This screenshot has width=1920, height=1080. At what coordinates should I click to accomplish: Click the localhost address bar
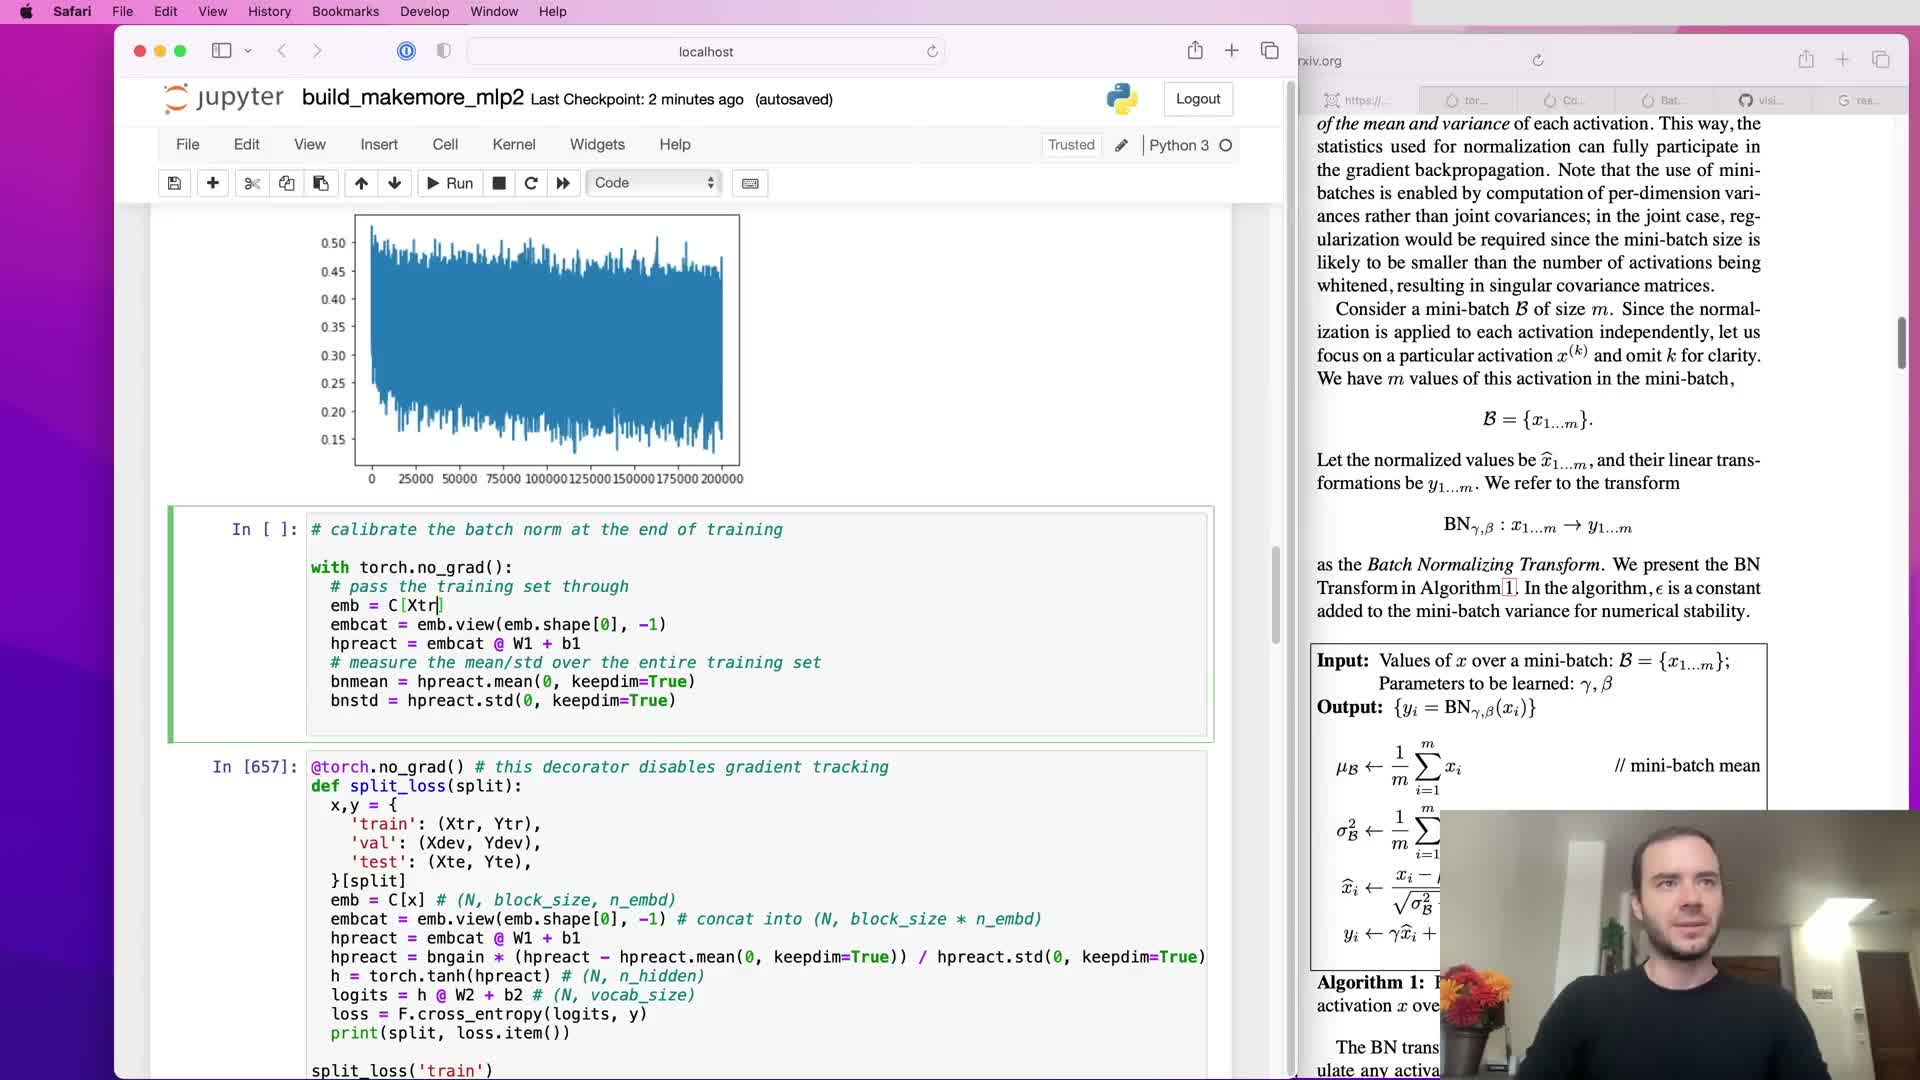[x=705, y=52]
